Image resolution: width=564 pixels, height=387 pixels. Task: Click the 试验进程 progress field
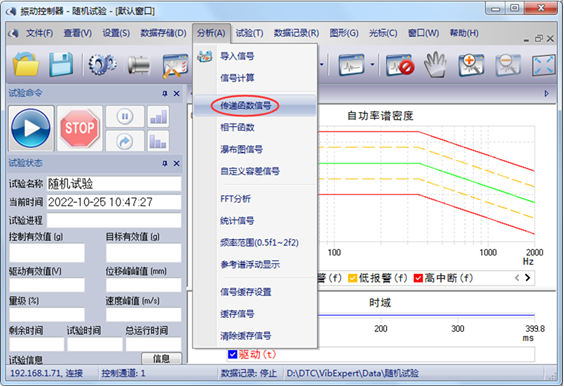pyautogui.click(x=114, y=220)
